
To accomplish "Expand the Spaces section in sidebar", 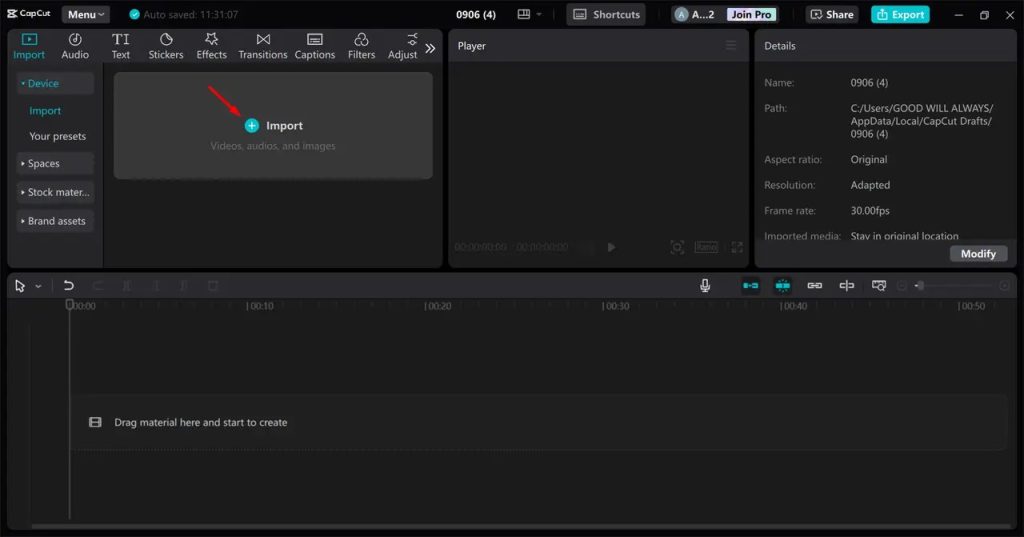I will point(56,164).
